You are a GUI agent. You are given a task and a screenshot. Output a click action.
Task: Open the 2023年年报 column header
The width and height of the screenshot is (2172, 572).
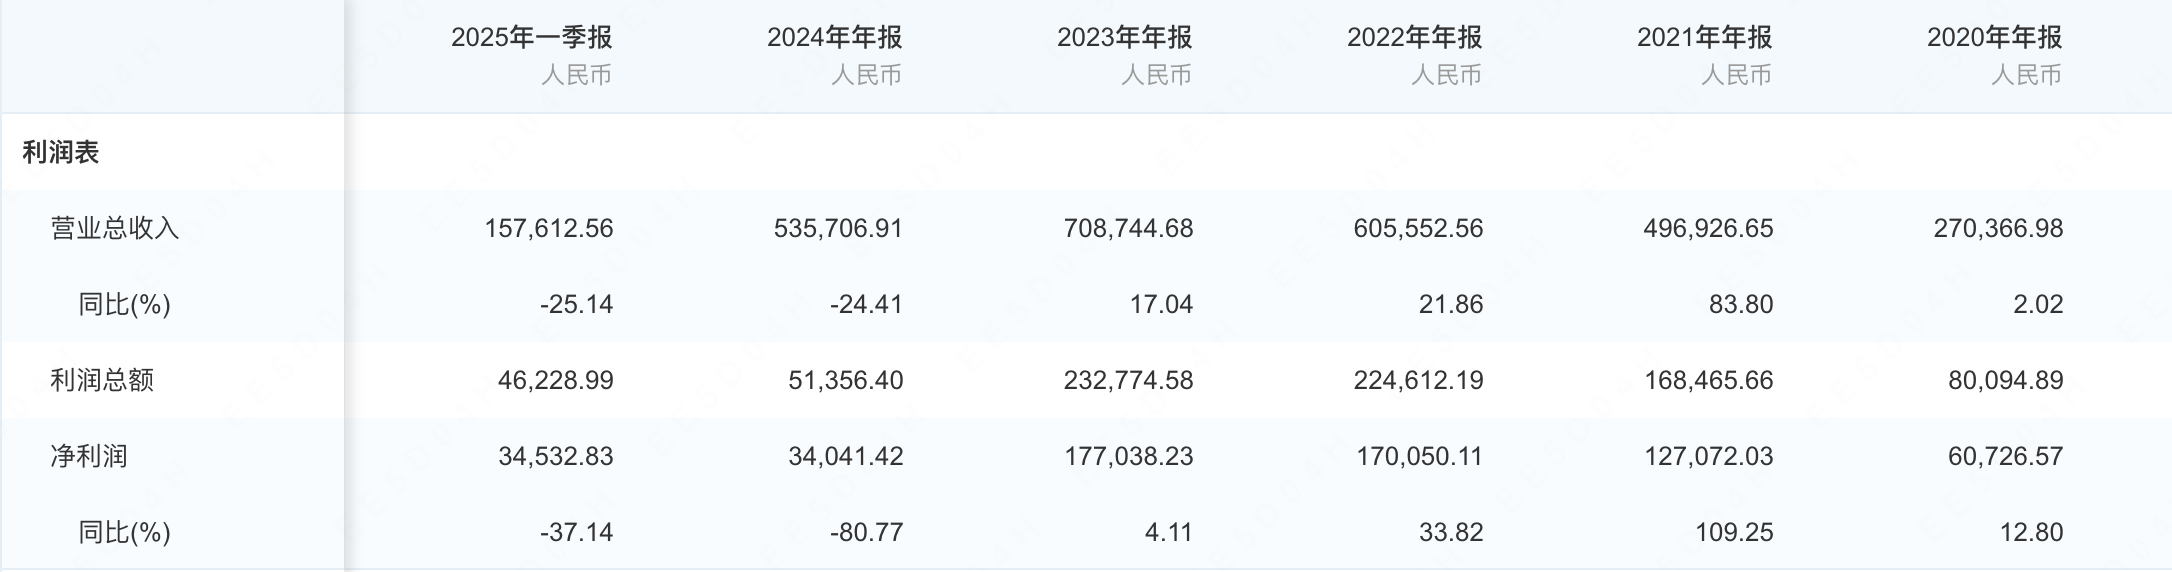(1124, 38)
